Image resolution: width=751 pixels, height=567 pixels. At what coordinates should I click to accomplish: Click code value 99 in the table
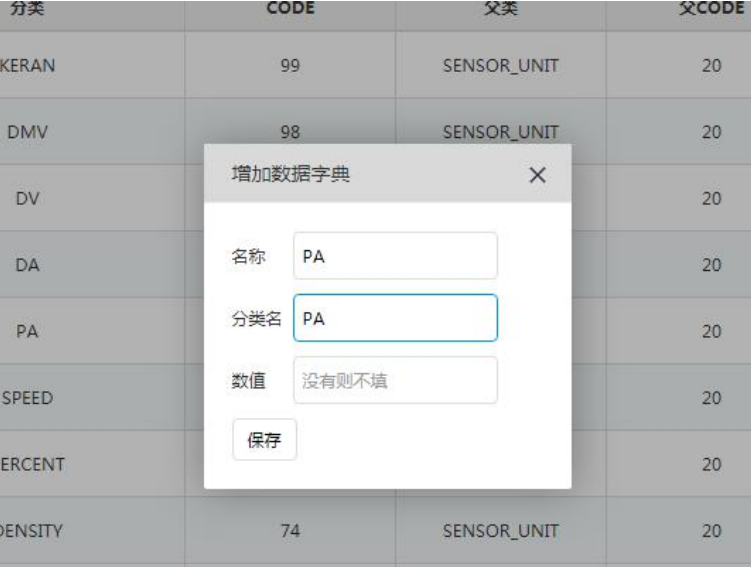[291, 65]
